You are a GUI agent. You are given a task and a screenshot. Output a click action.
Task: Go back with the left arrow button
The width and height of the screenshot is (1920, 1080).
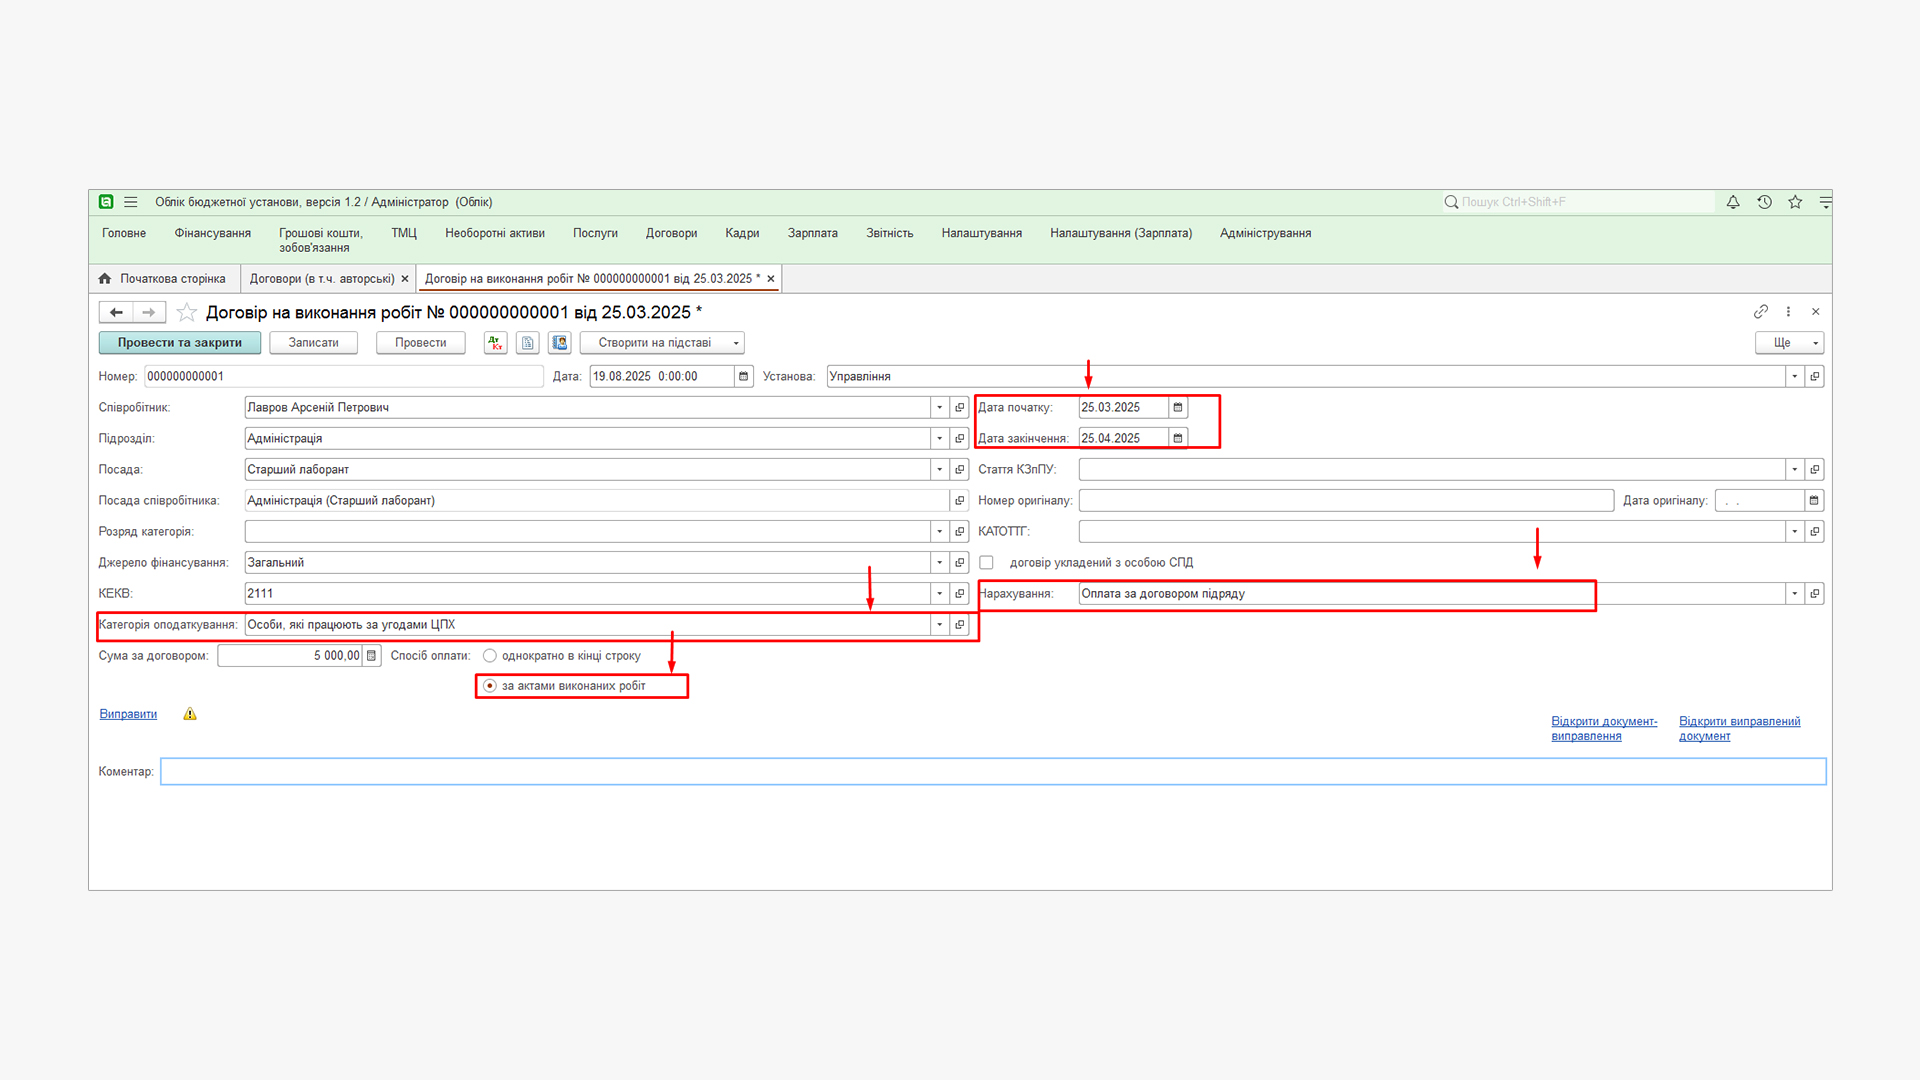tap(116, 313)
